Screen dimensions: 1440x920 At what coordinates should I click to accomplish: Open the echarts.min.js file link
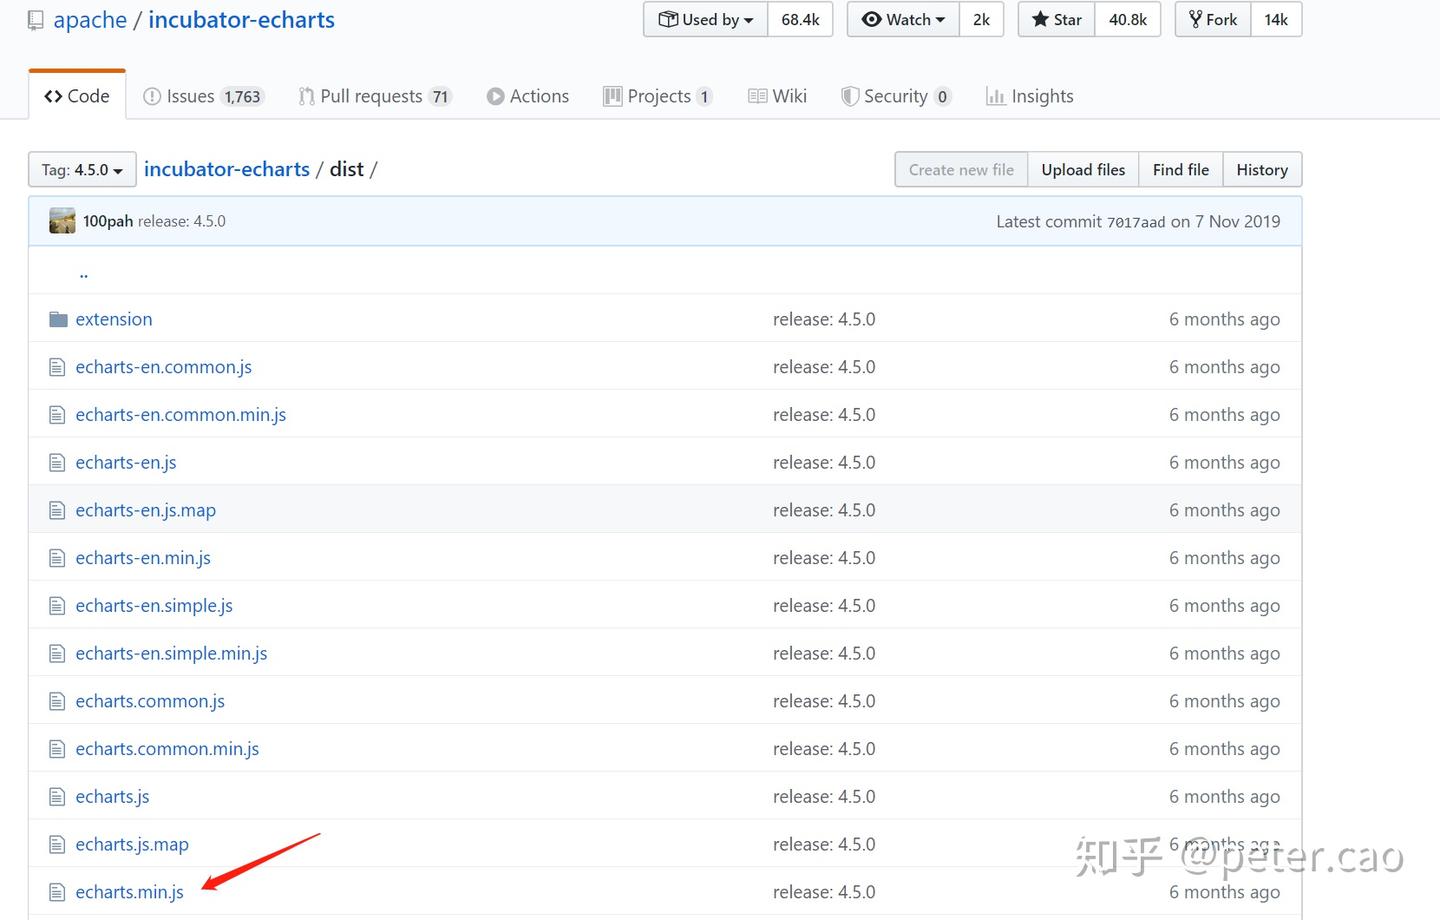coord(130,892)
